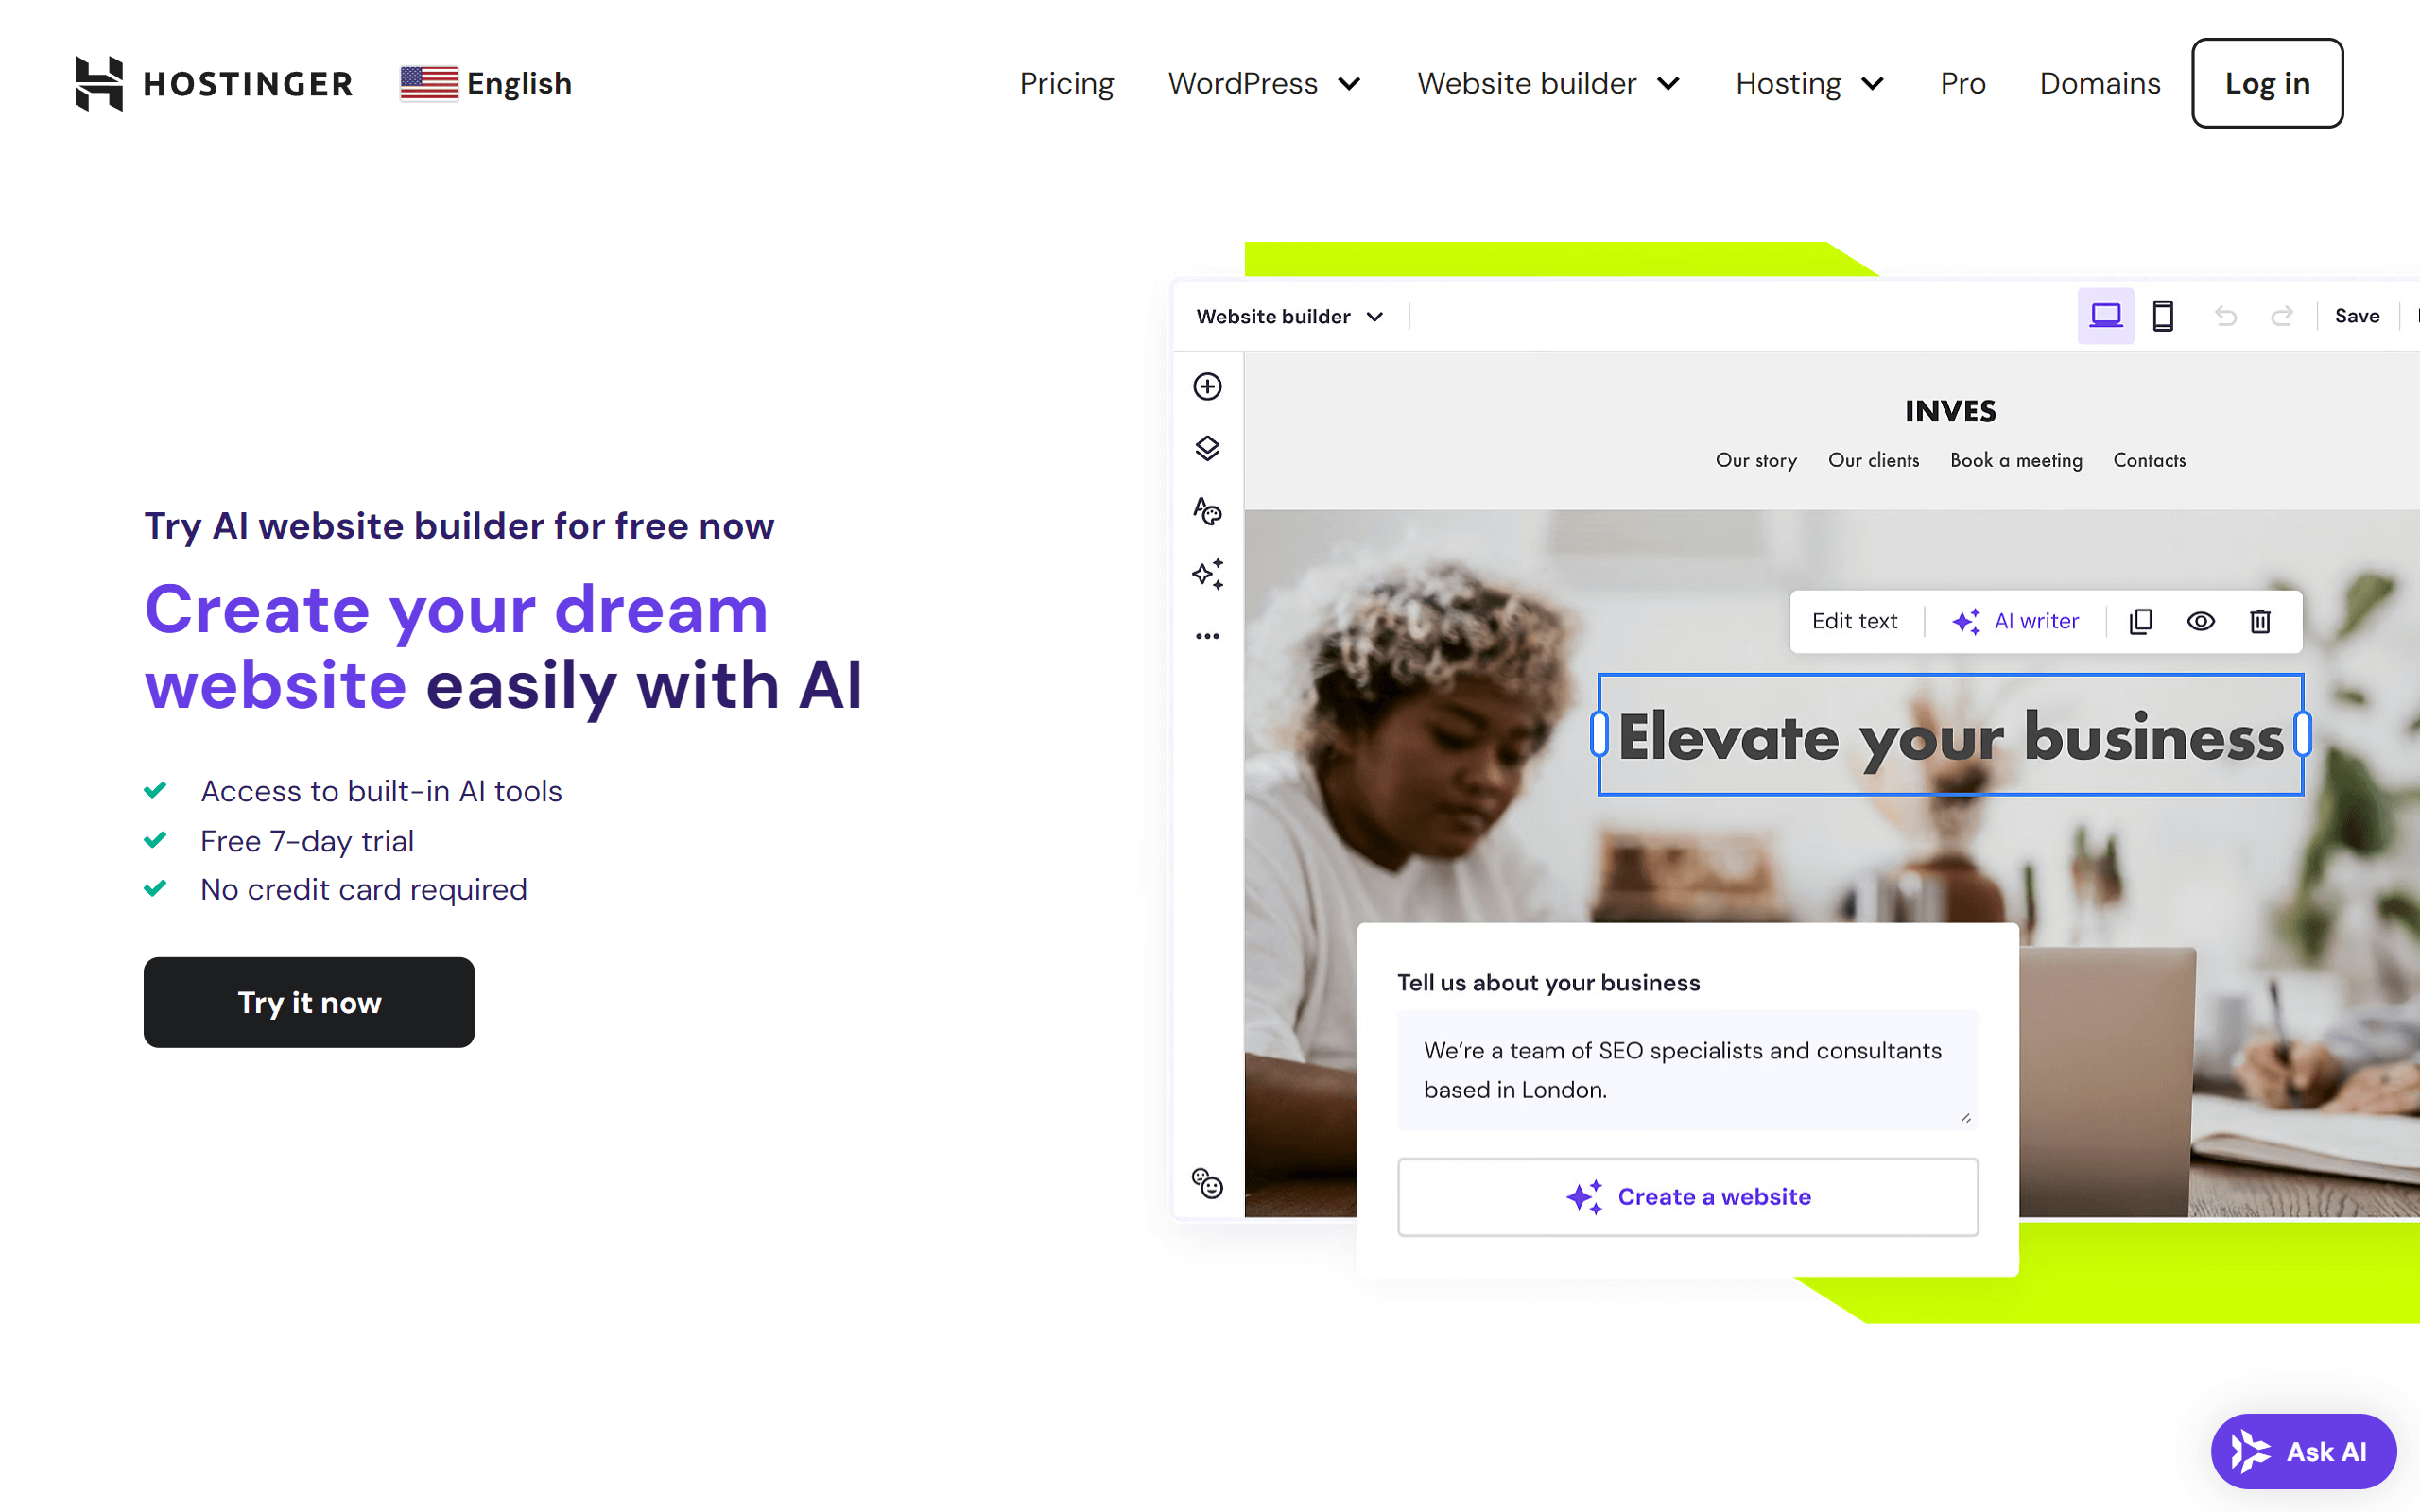2420x1512 pixels.
Task: Expand the WordPress navigation dropdown
Action: tap(1265, 82)
